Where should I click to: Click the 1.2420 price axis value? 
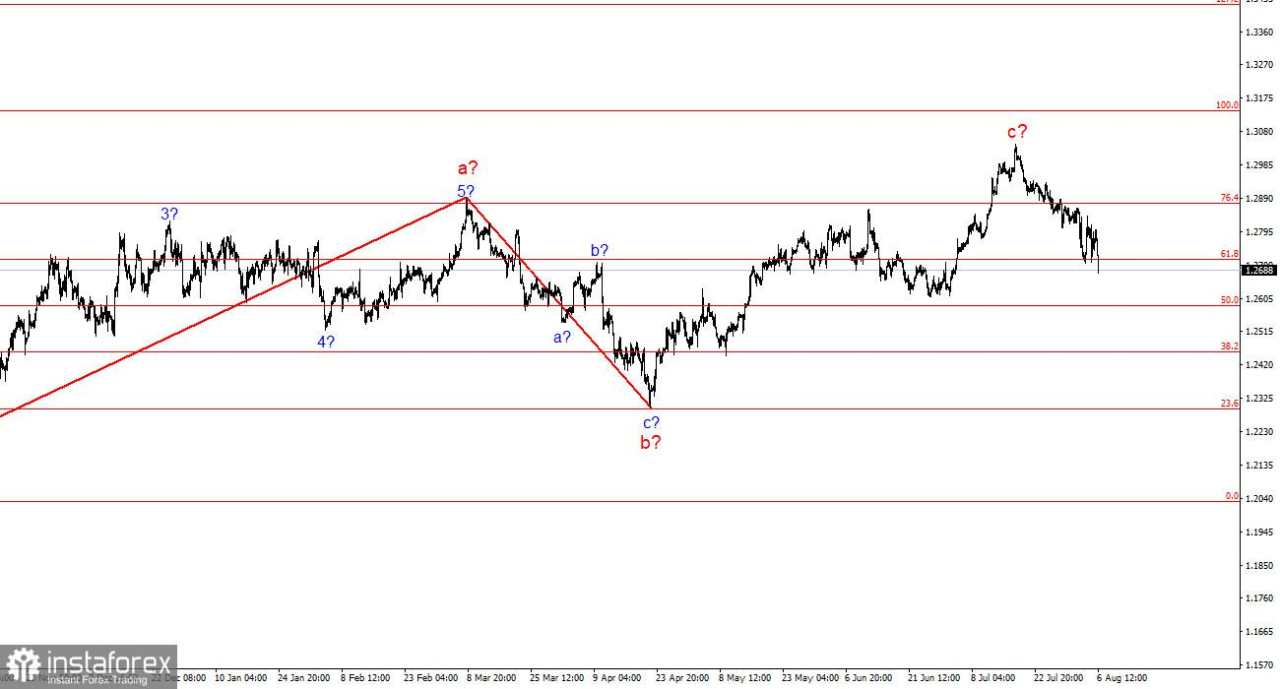pos(1259,365)
